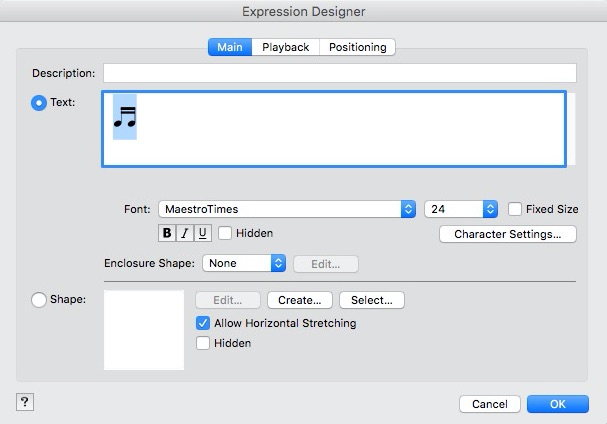The height and width of the screenshot is (424, 607).
Task: Toggle Bold text style button
Action: (x=167, y=234)
